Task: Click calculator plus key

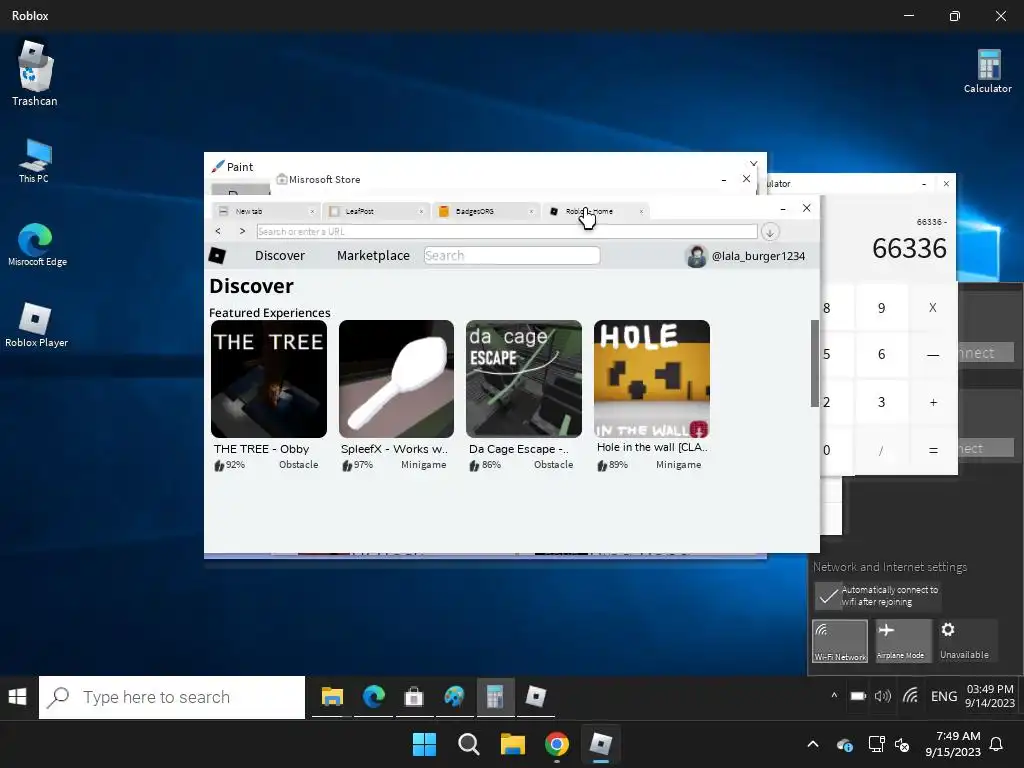Action: click(933, 402)
